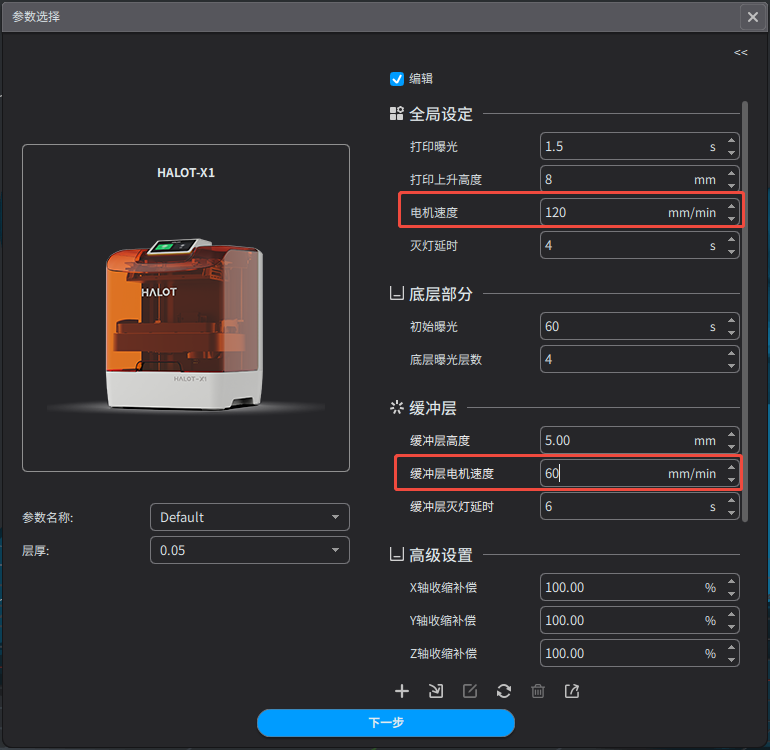Increase 底层曝光层数 with the up arrow

pyautogui.click(x=731, y=353)
